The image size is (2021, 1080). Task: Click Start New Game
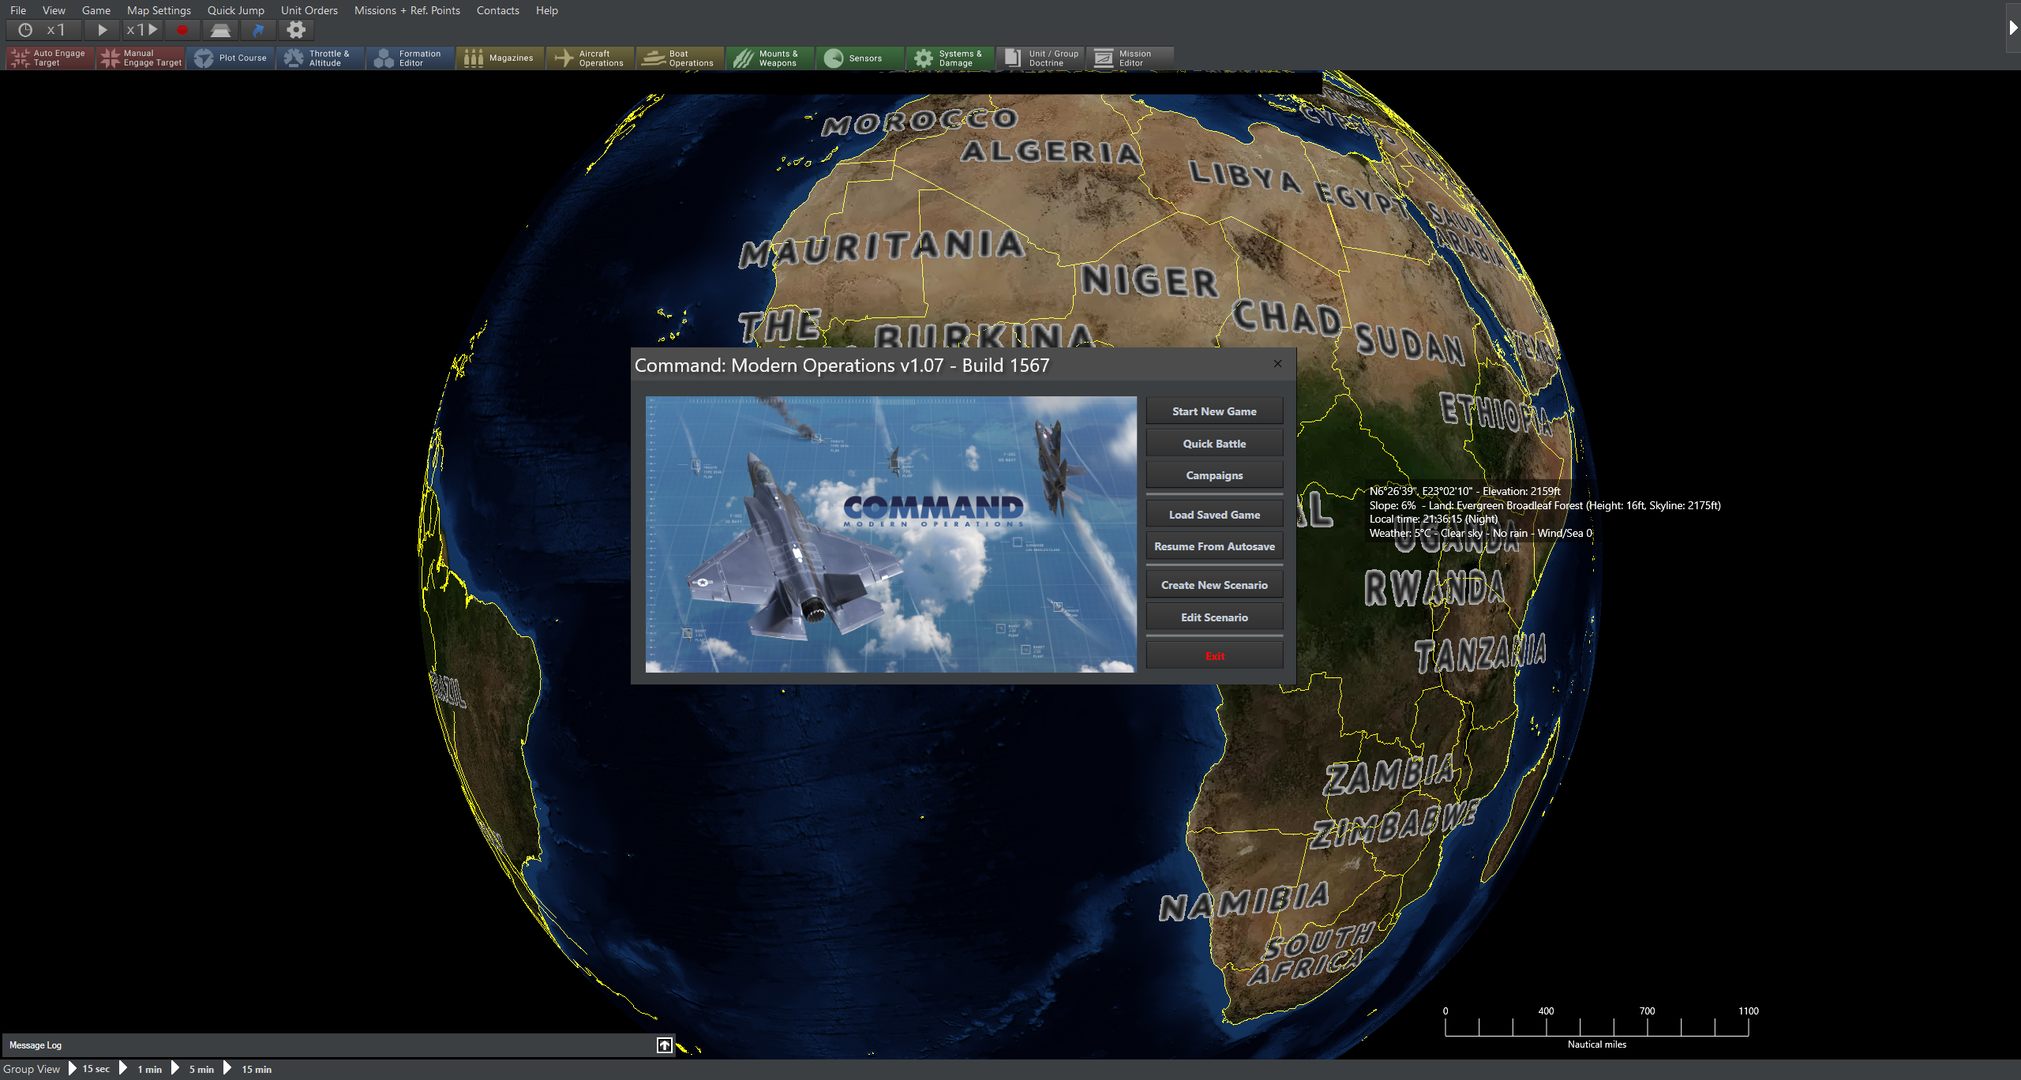click(1214, 411)
